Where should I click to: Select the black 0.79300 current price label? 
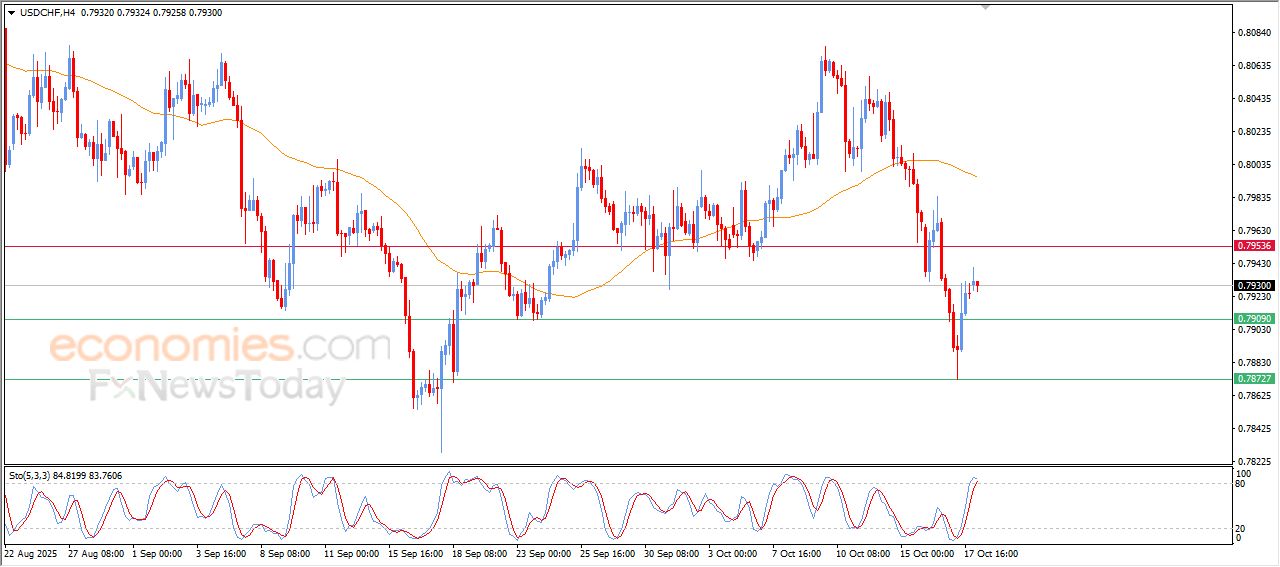pos(1253,286)
